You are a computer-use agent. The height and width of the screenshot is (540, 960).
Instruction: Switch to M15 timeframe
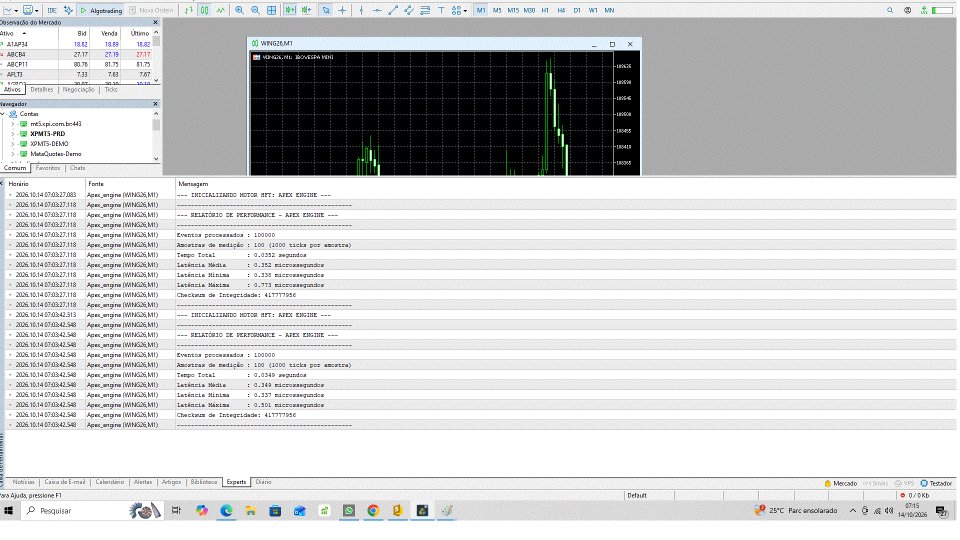(513, 10)
